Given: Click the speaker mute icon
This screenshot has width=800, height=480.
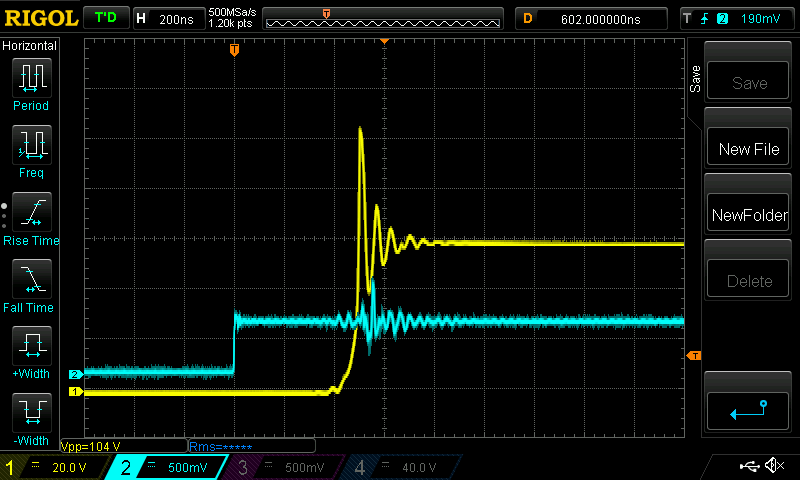Looking at the screenshot, I should point(774,466).
